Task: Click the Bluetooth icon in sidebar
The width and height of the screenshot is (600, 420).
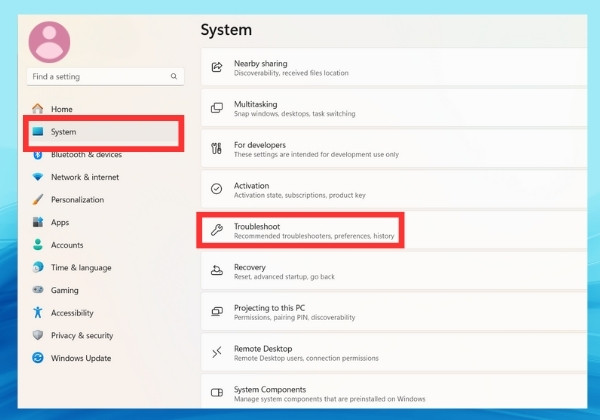Action: 38,155
